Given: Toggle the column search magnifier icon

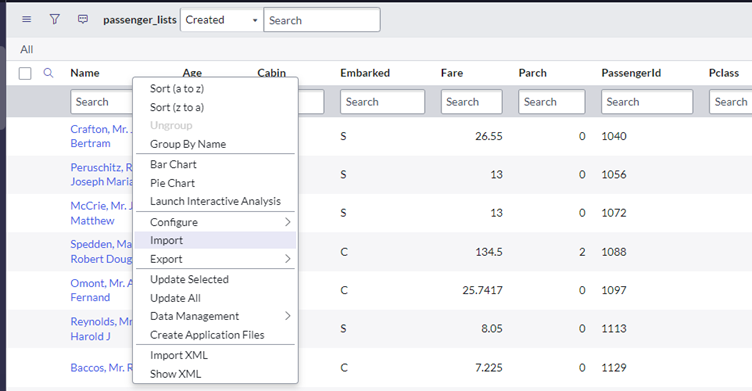Looking at the screenshot, I should click(48, 73).
